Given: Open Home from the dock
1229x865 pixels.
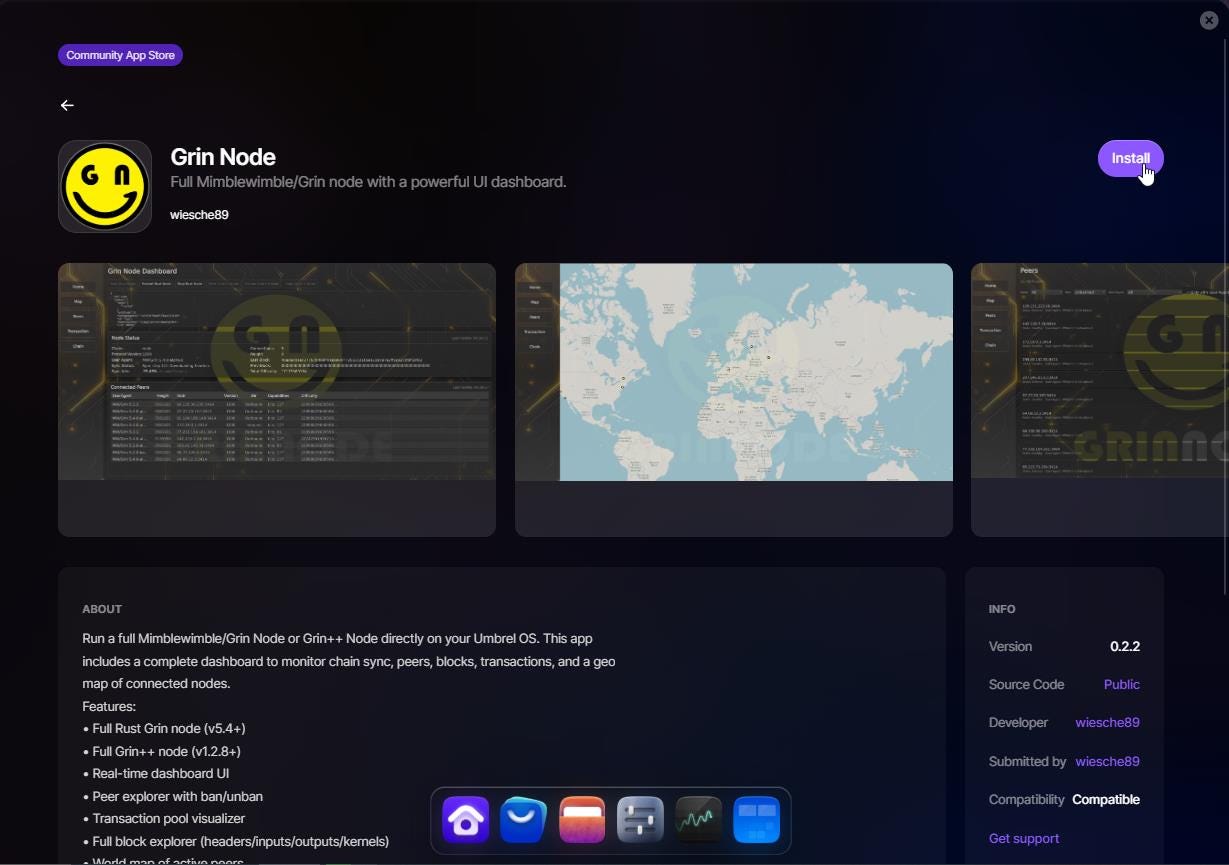Looking at the screenshot, I should click(x=466, y=820).
